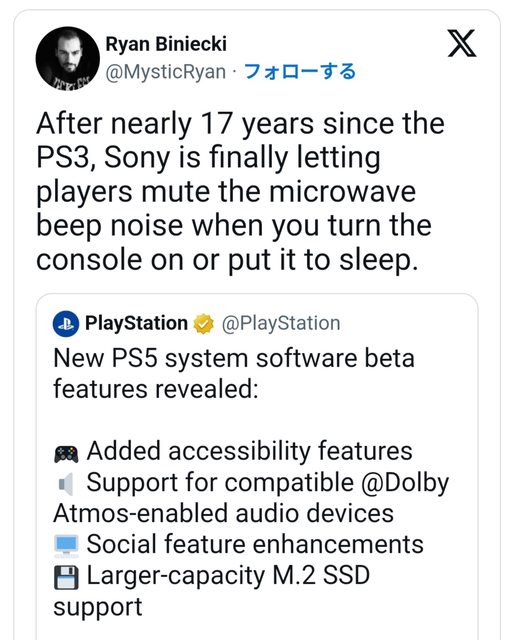Image resolution: width=512 pixels, height=640 pixels.
Task: Click 'Added accessibility features' line
Action: [249, 451]
